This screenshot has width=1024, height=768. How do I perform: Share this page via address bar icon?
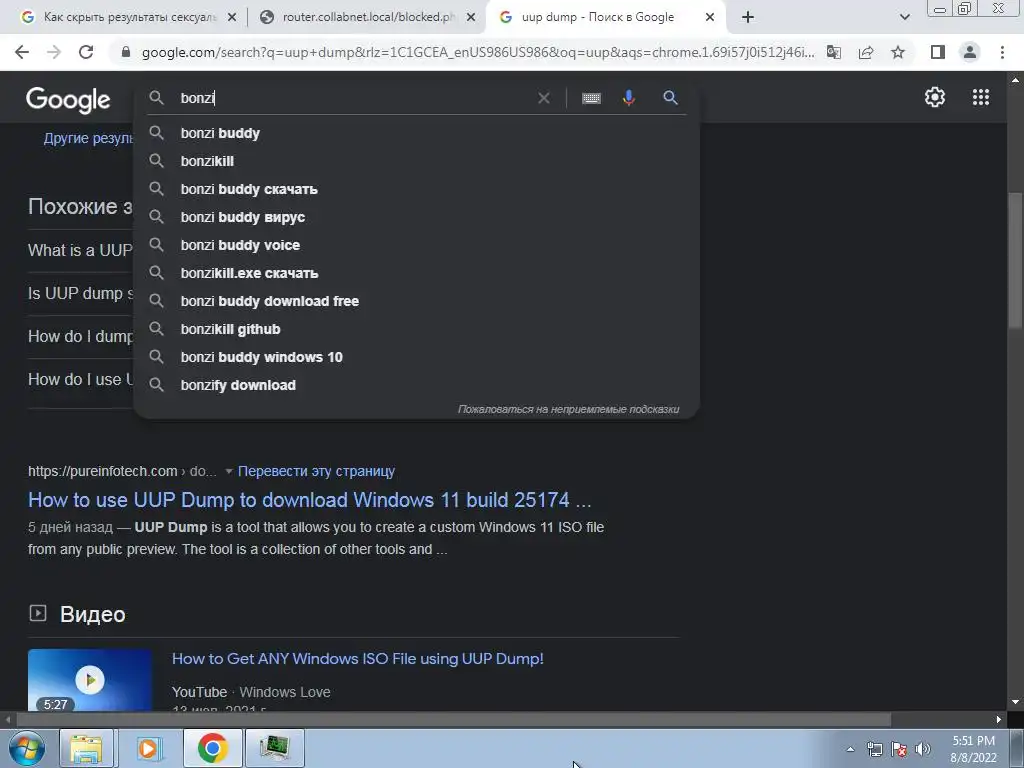(866, 52)
